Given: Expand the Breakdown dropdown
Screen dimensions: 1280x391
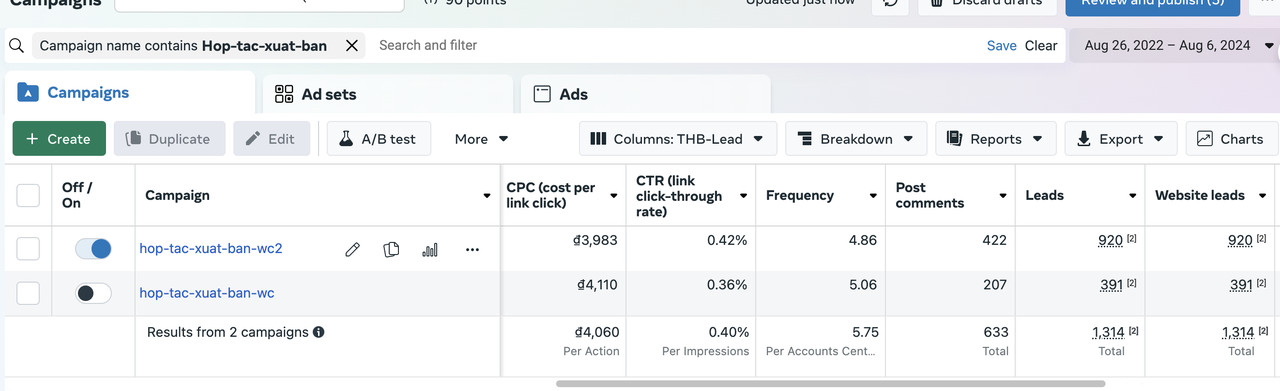Looking at the screenshot, I should pos(856,139).
